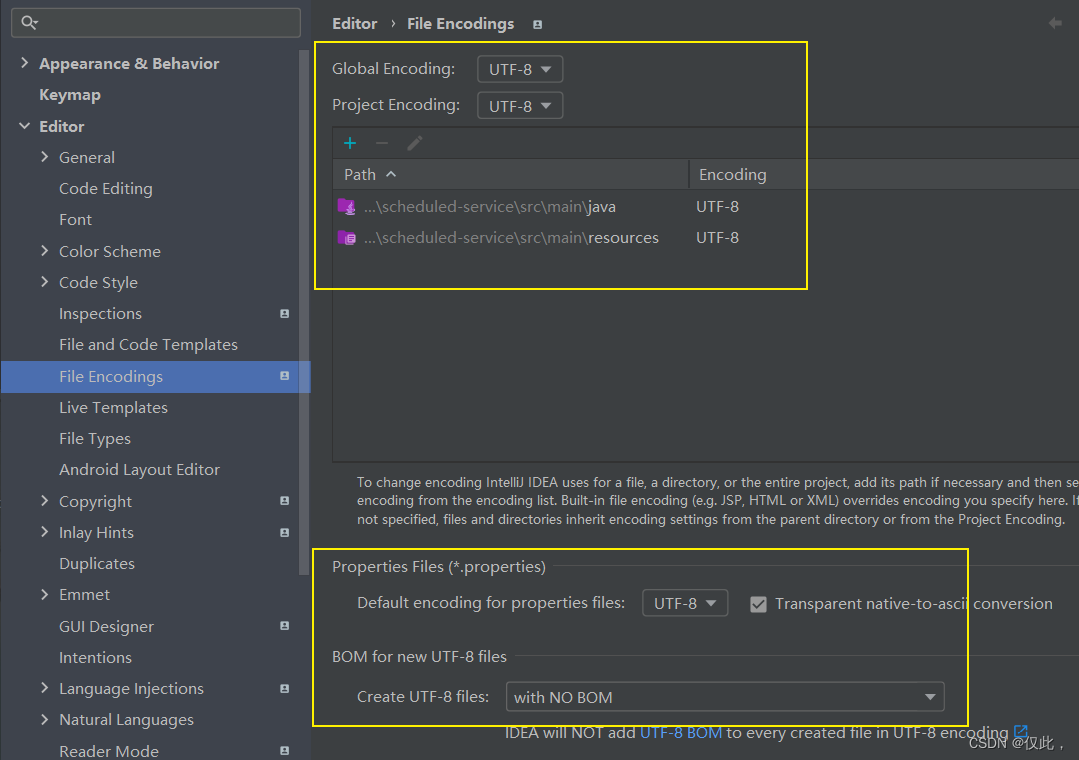Toggle Transparent native-to-ascii conversion checkbox

tap(758, 604)
